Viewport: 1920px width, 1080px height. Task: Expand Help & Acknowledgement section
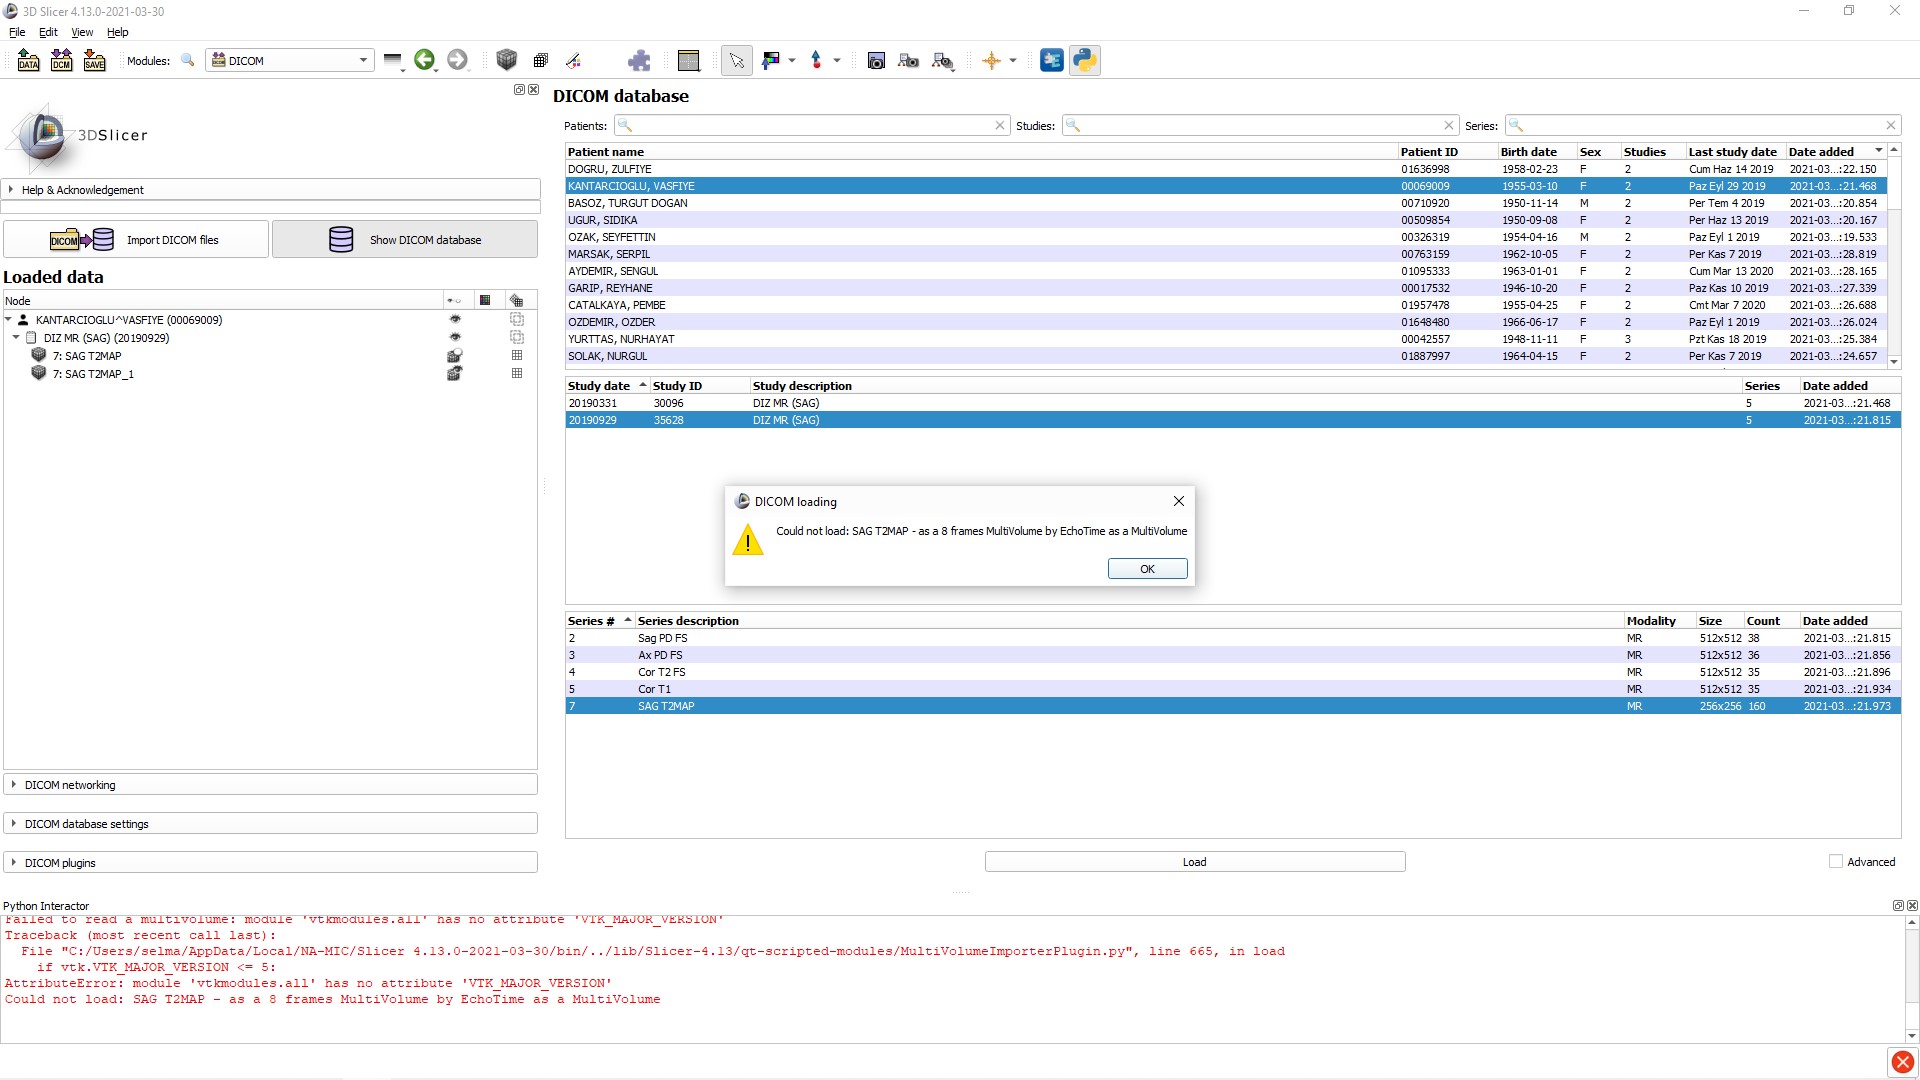pos(271,190)
